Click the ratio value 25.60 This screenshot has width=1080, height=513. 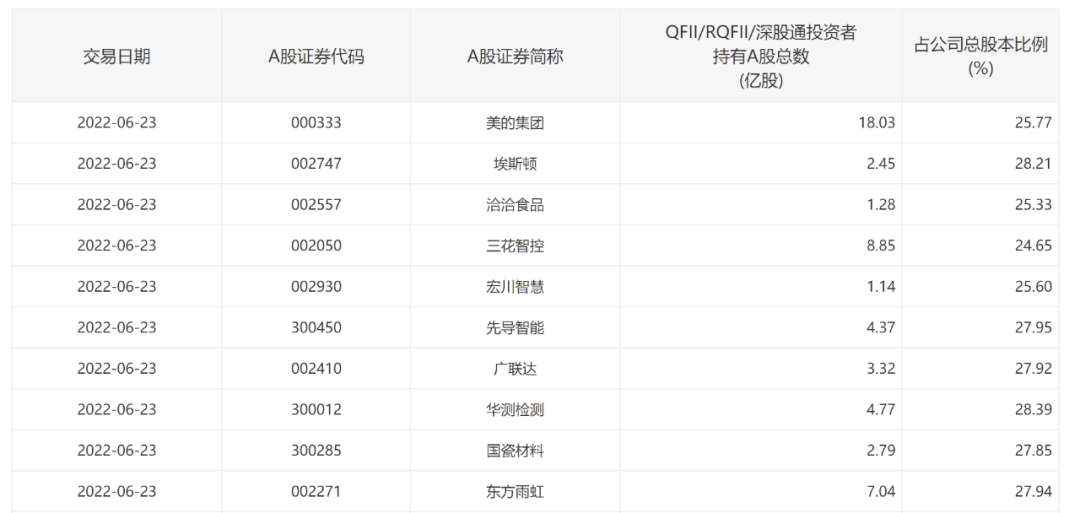pos(1035,286)
